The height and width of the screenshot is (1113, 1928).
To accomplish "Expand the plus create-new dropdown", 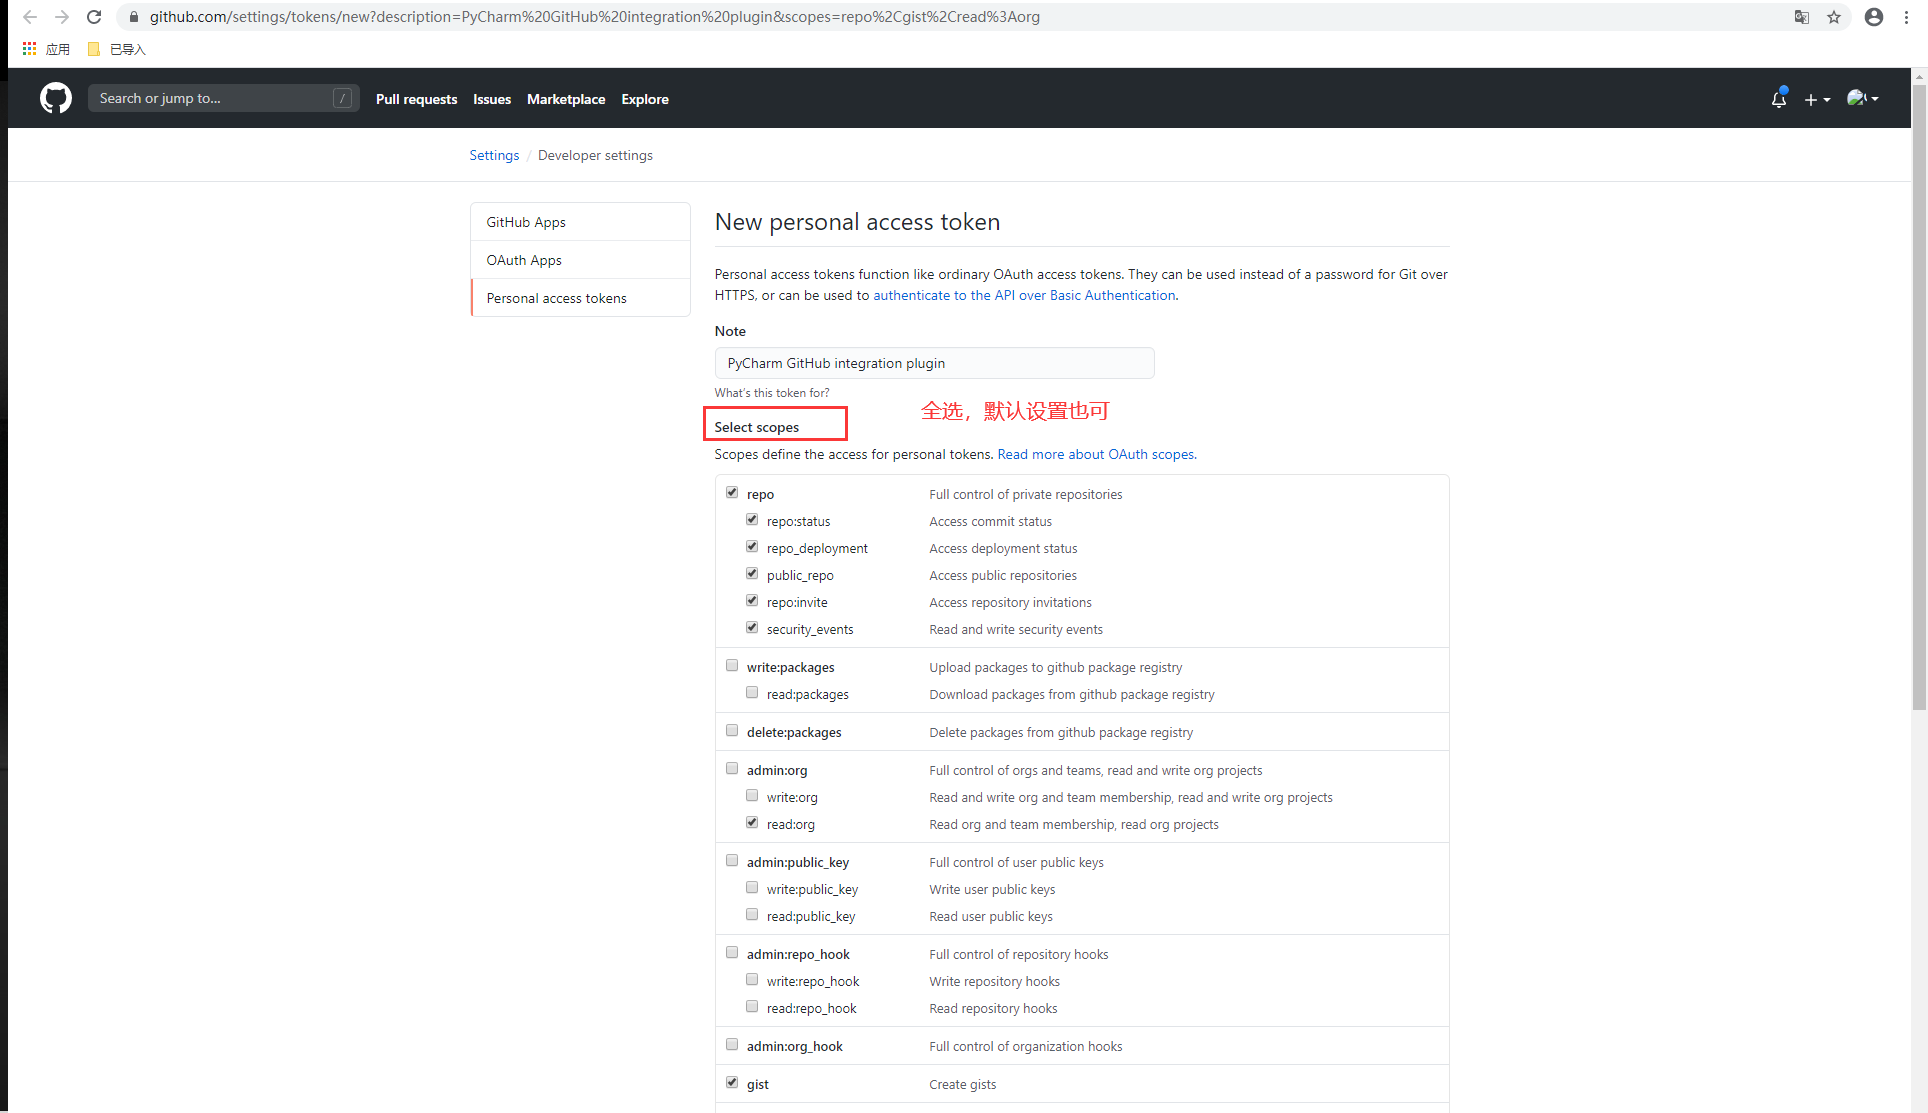I will click(1816, 99).
